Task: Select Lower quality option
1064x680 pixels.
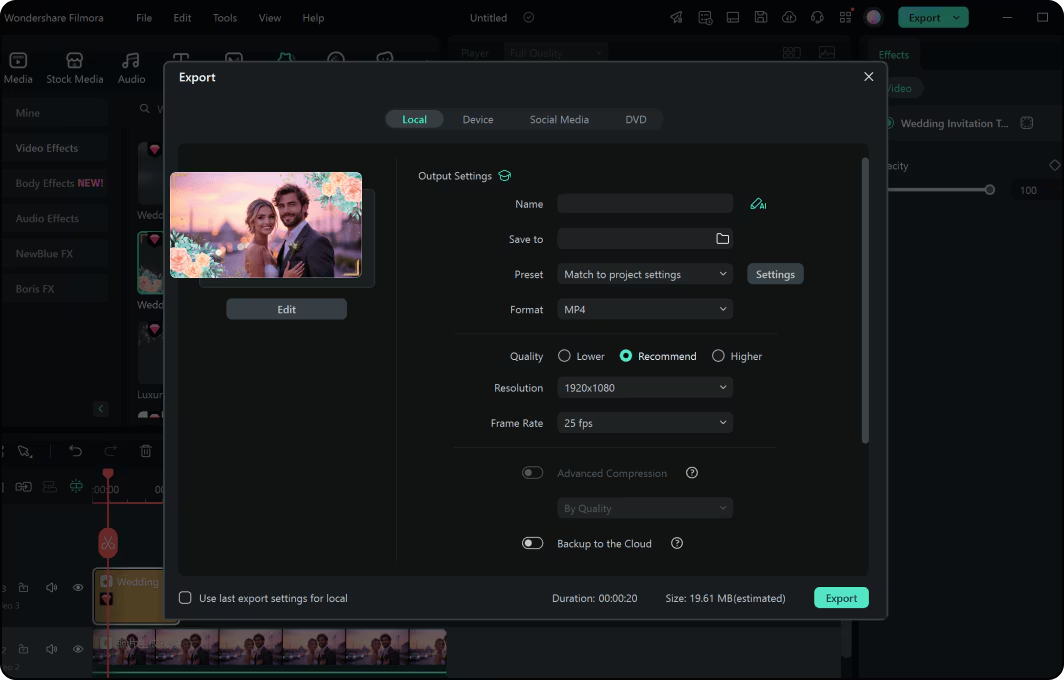Action: point(565,356)
